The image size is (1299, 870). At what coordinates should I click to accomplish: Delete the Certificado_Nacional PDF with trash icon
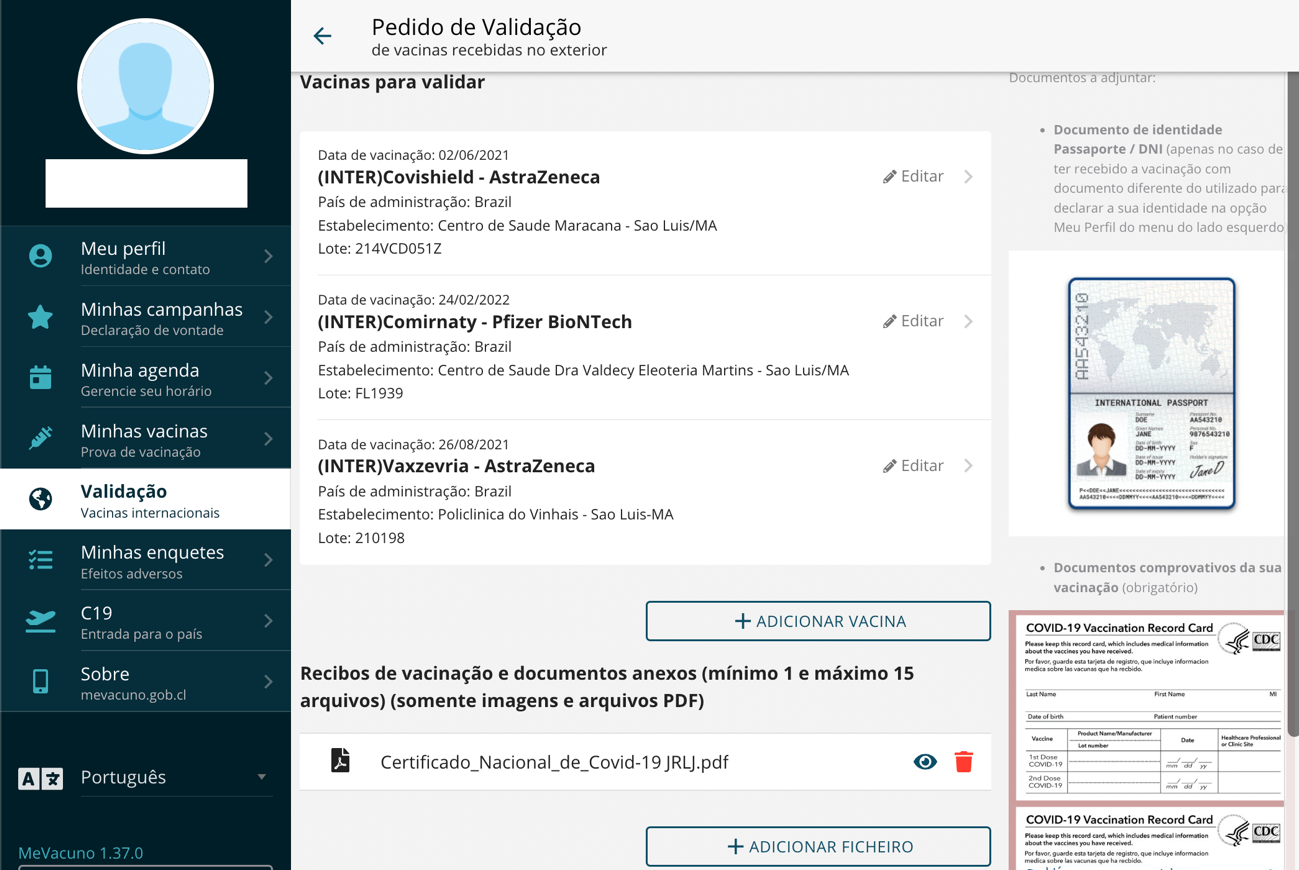coord(964,762)
